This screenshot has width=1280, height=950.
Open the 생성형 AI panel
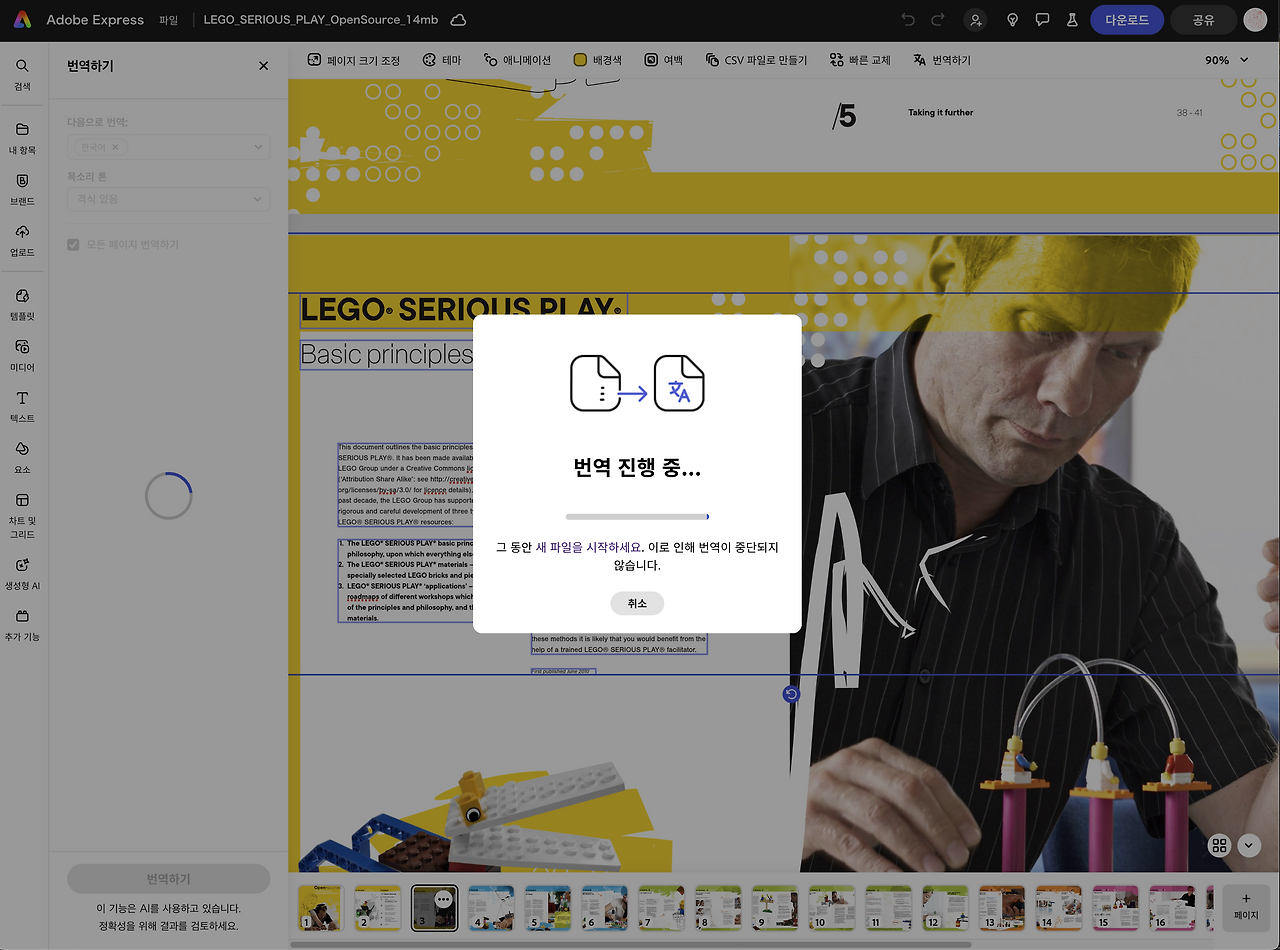22,573
